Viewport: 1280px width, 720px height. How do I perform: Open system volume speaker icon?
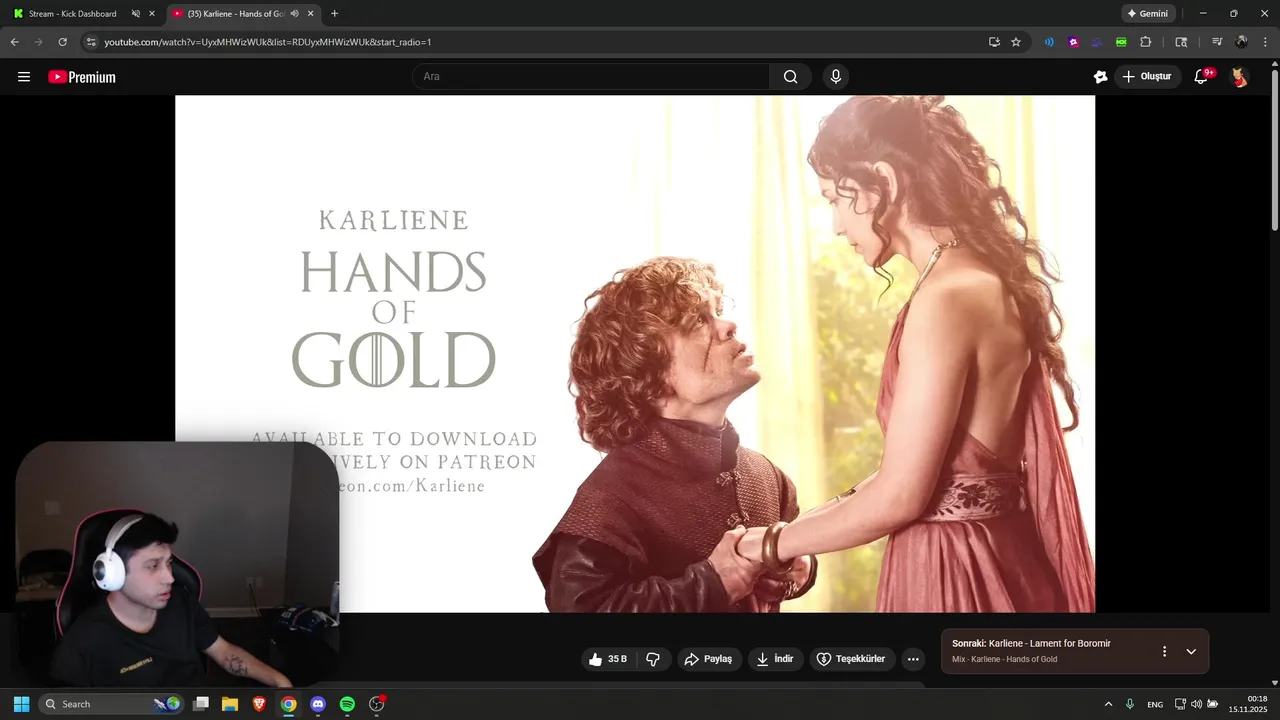pyautogui.click(x=1196, y=704)
